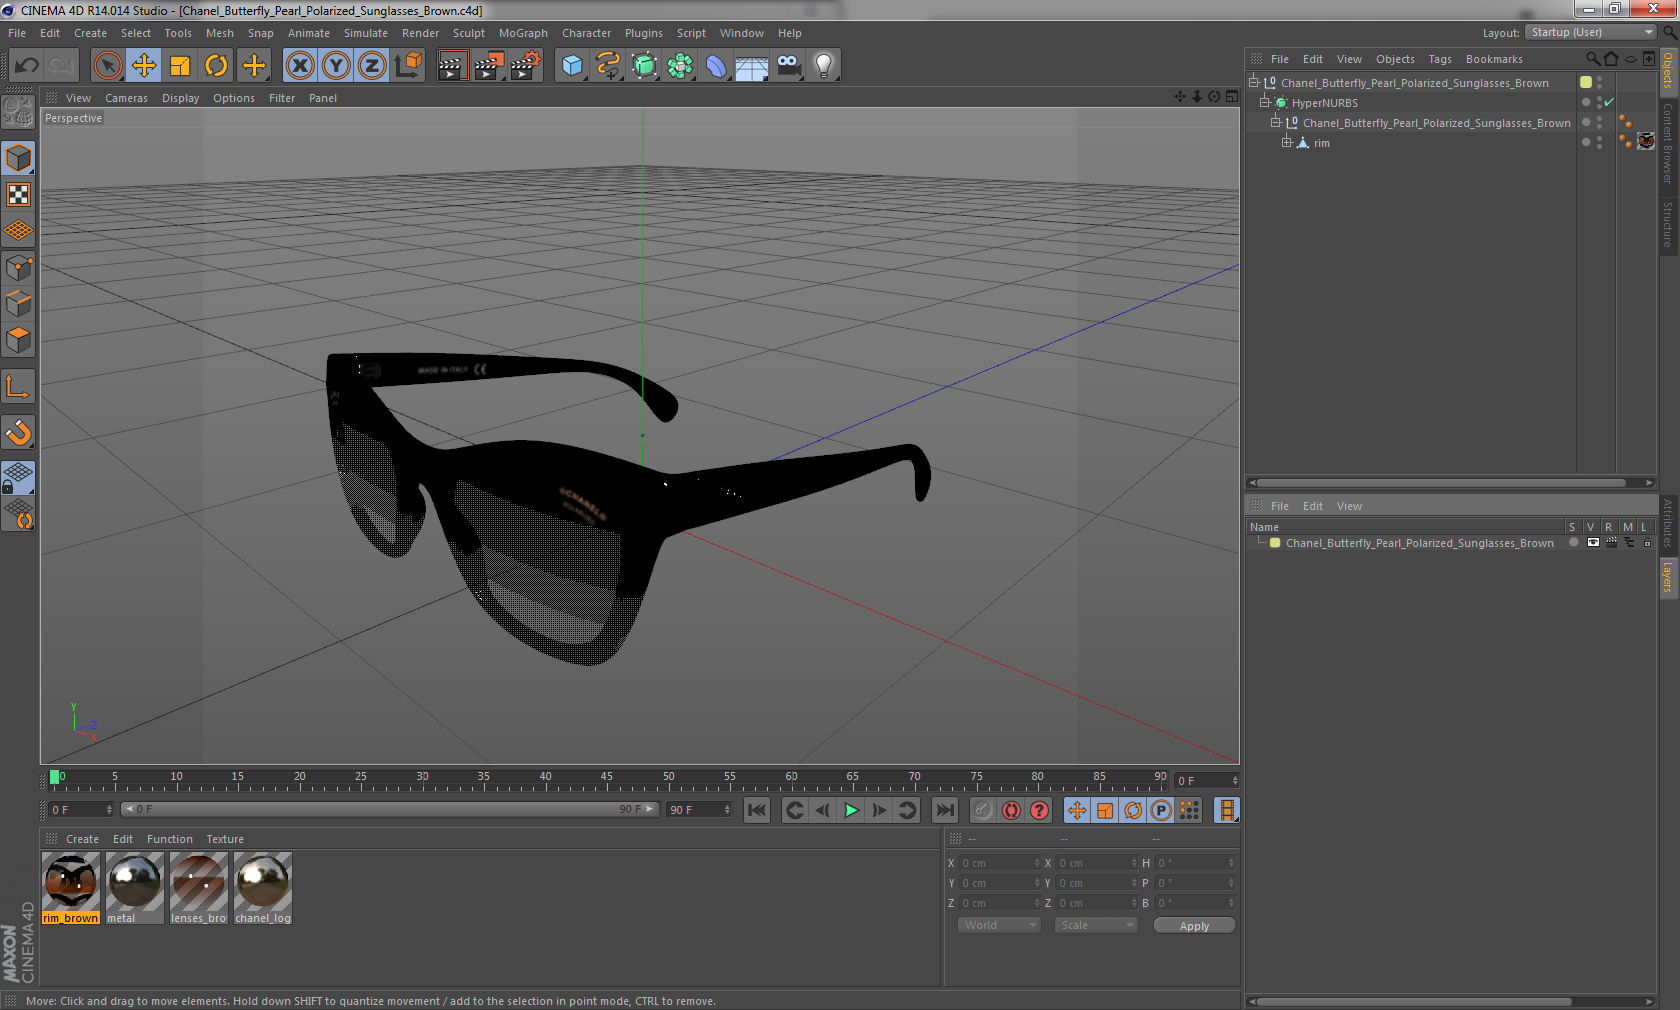Select the metal material
Screen dimensions: 1680x1010
tap(135, 888)
